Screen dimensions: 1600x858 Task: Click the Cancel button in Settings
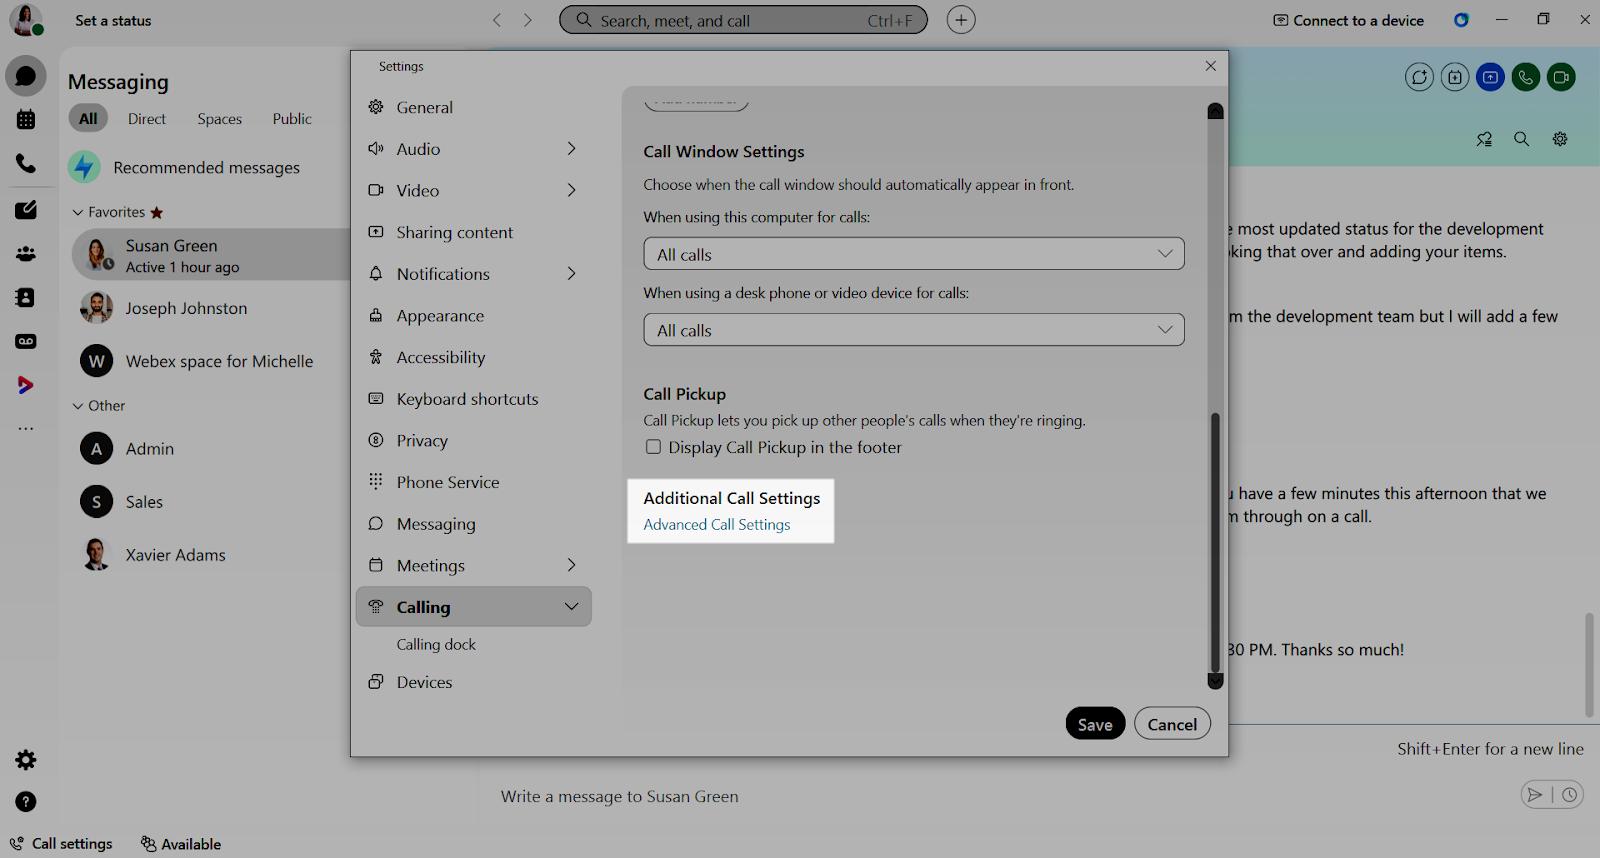tap(1172, 724)
